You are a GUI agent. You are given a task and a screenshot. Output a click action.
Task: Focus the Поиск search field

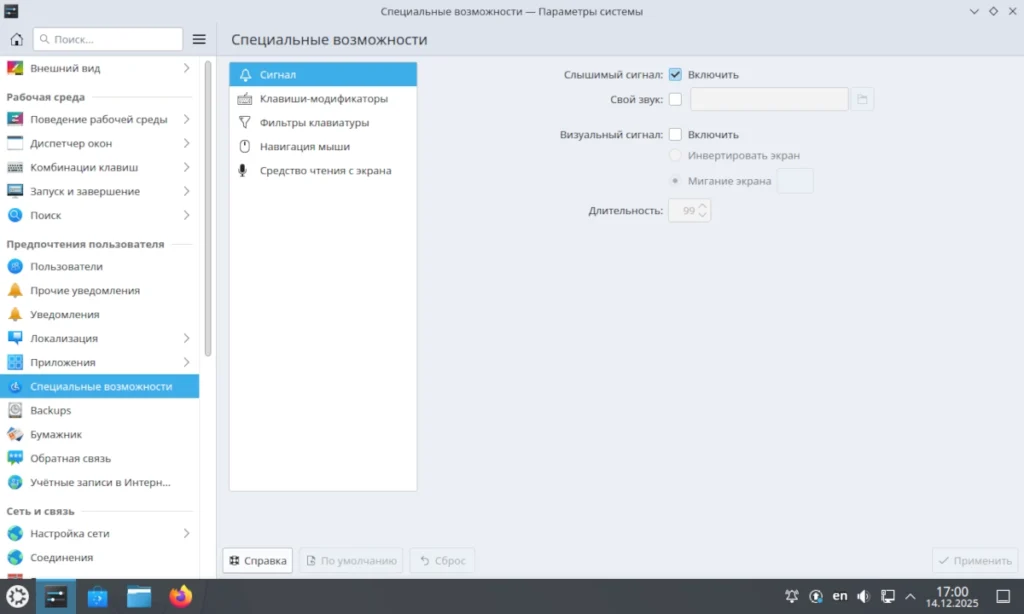tap(108, 39)
